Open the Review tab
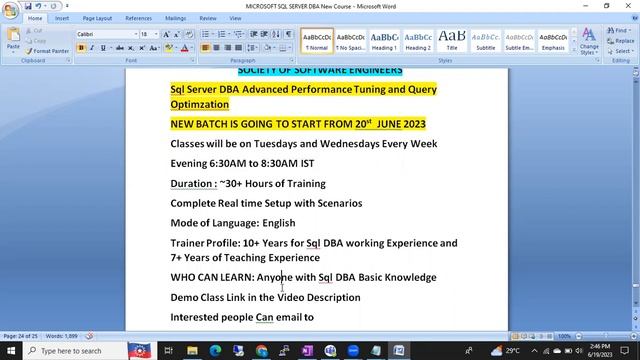Viewport: 640px width, 360px height. [208, 18]
